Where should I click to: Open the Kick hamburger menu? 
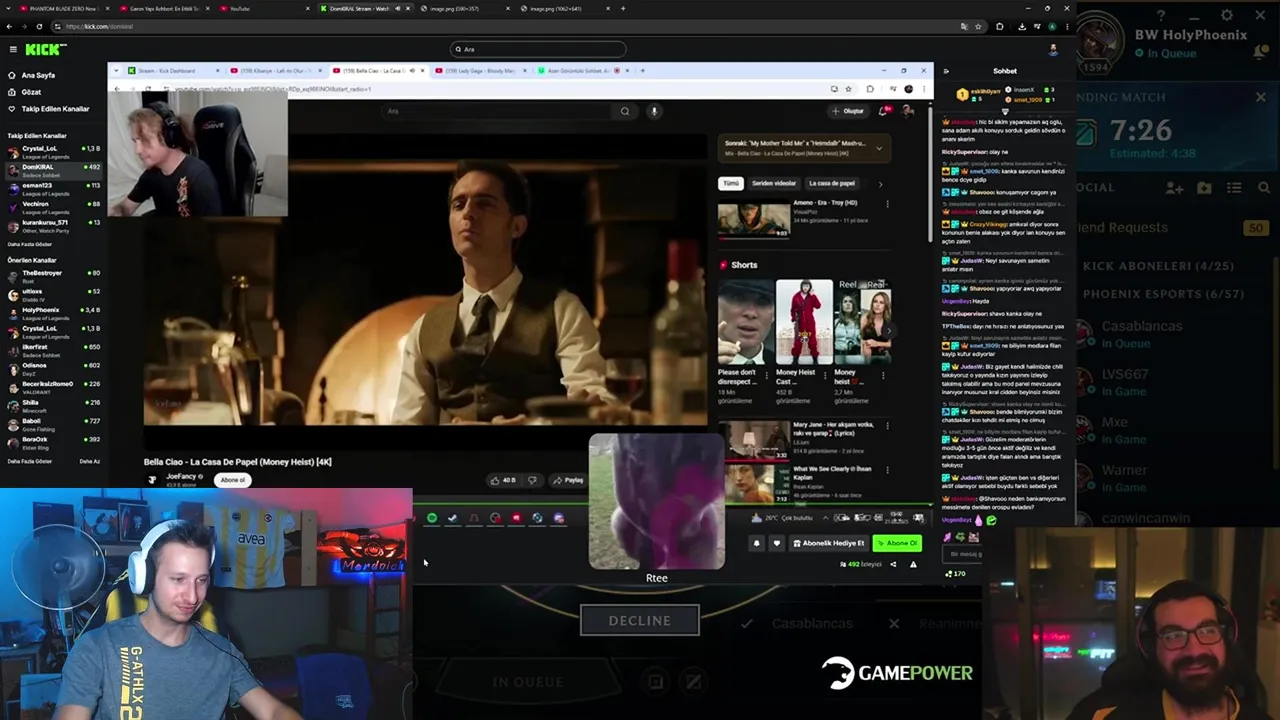pos(13,49)
